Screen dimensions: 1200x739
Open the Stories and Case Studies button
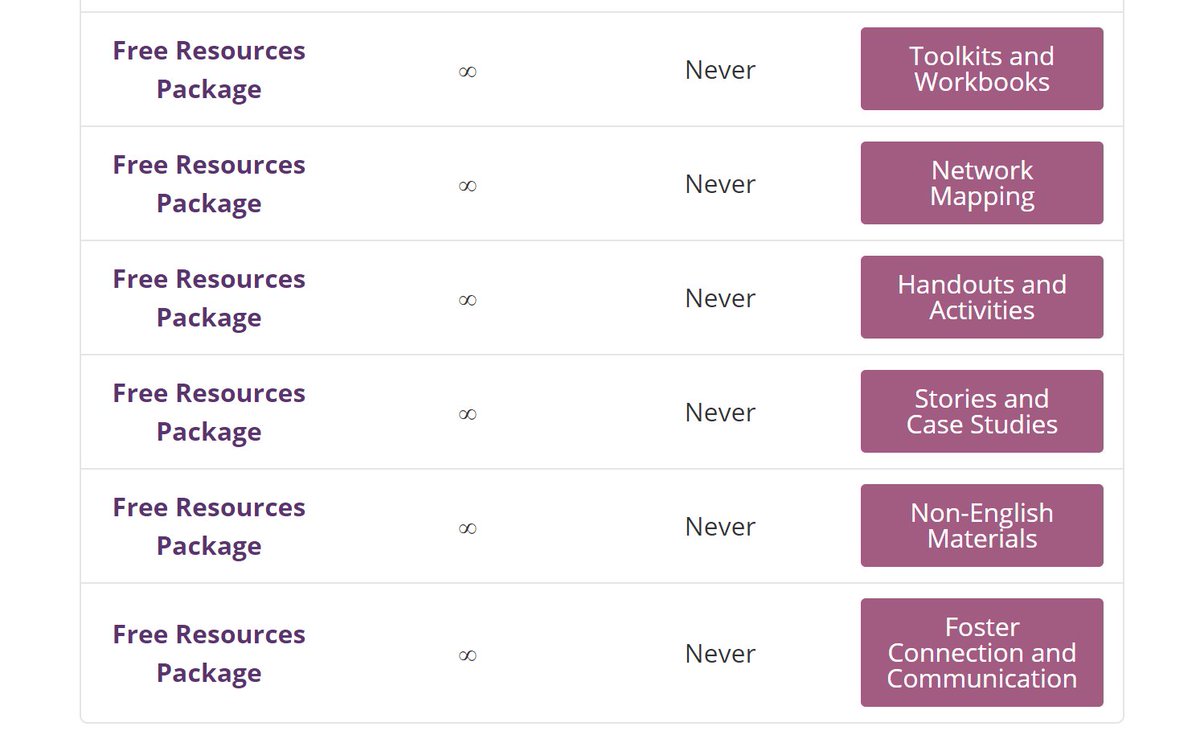[981, 411]
